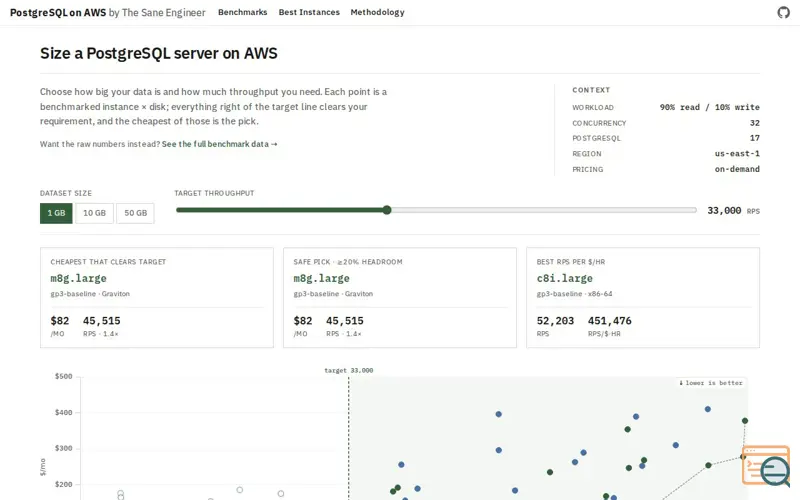This screenshot has width=800, height=500.
Task: Click the $500 y-axis label
Action: click(64, 377)
